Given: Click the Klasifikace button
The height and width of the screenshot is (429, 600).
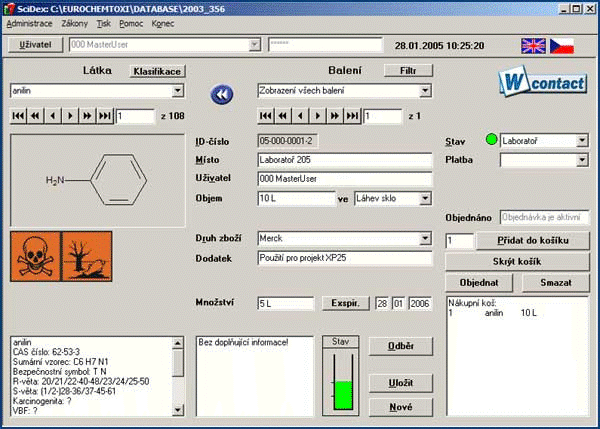Looking at the screenshot, I should [157, 72].
